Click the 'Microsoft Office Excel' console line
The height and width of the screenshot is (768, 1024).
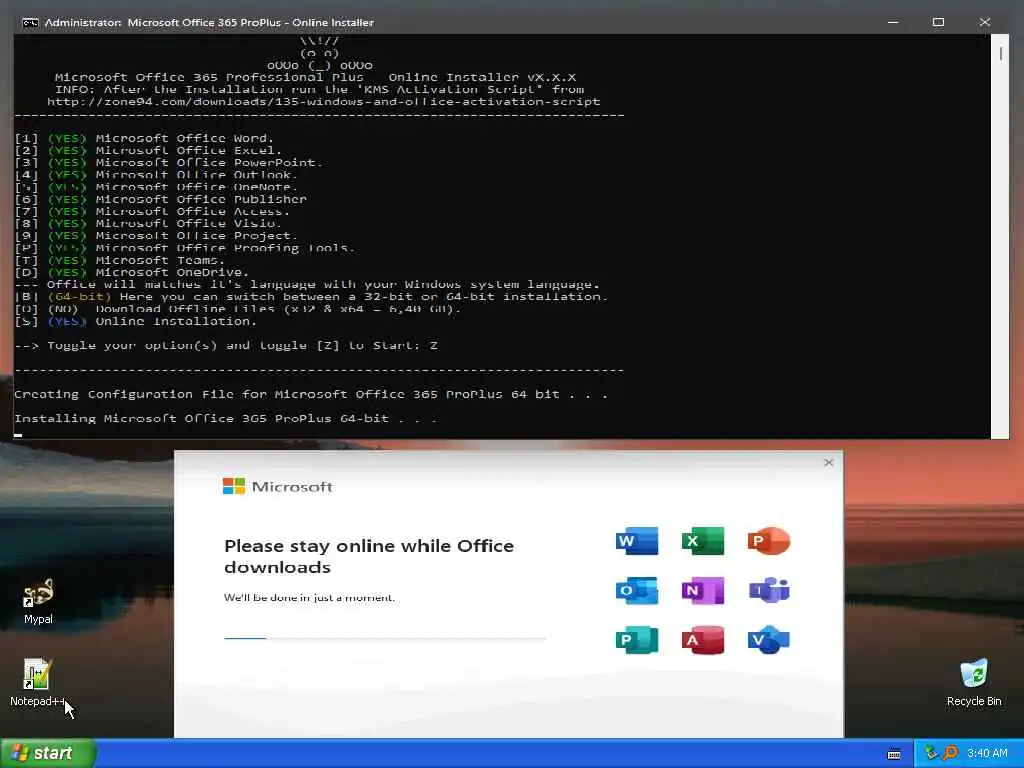148,150
